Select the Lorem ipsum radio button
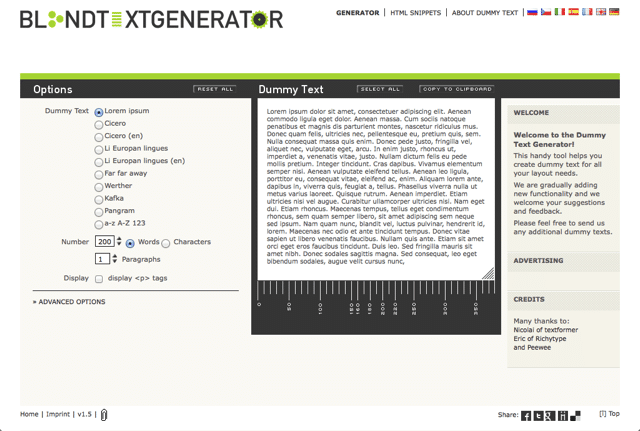Image resolution: width=640 pixels, height=431 pixels. pyautogui.click(x=99, y=112)
